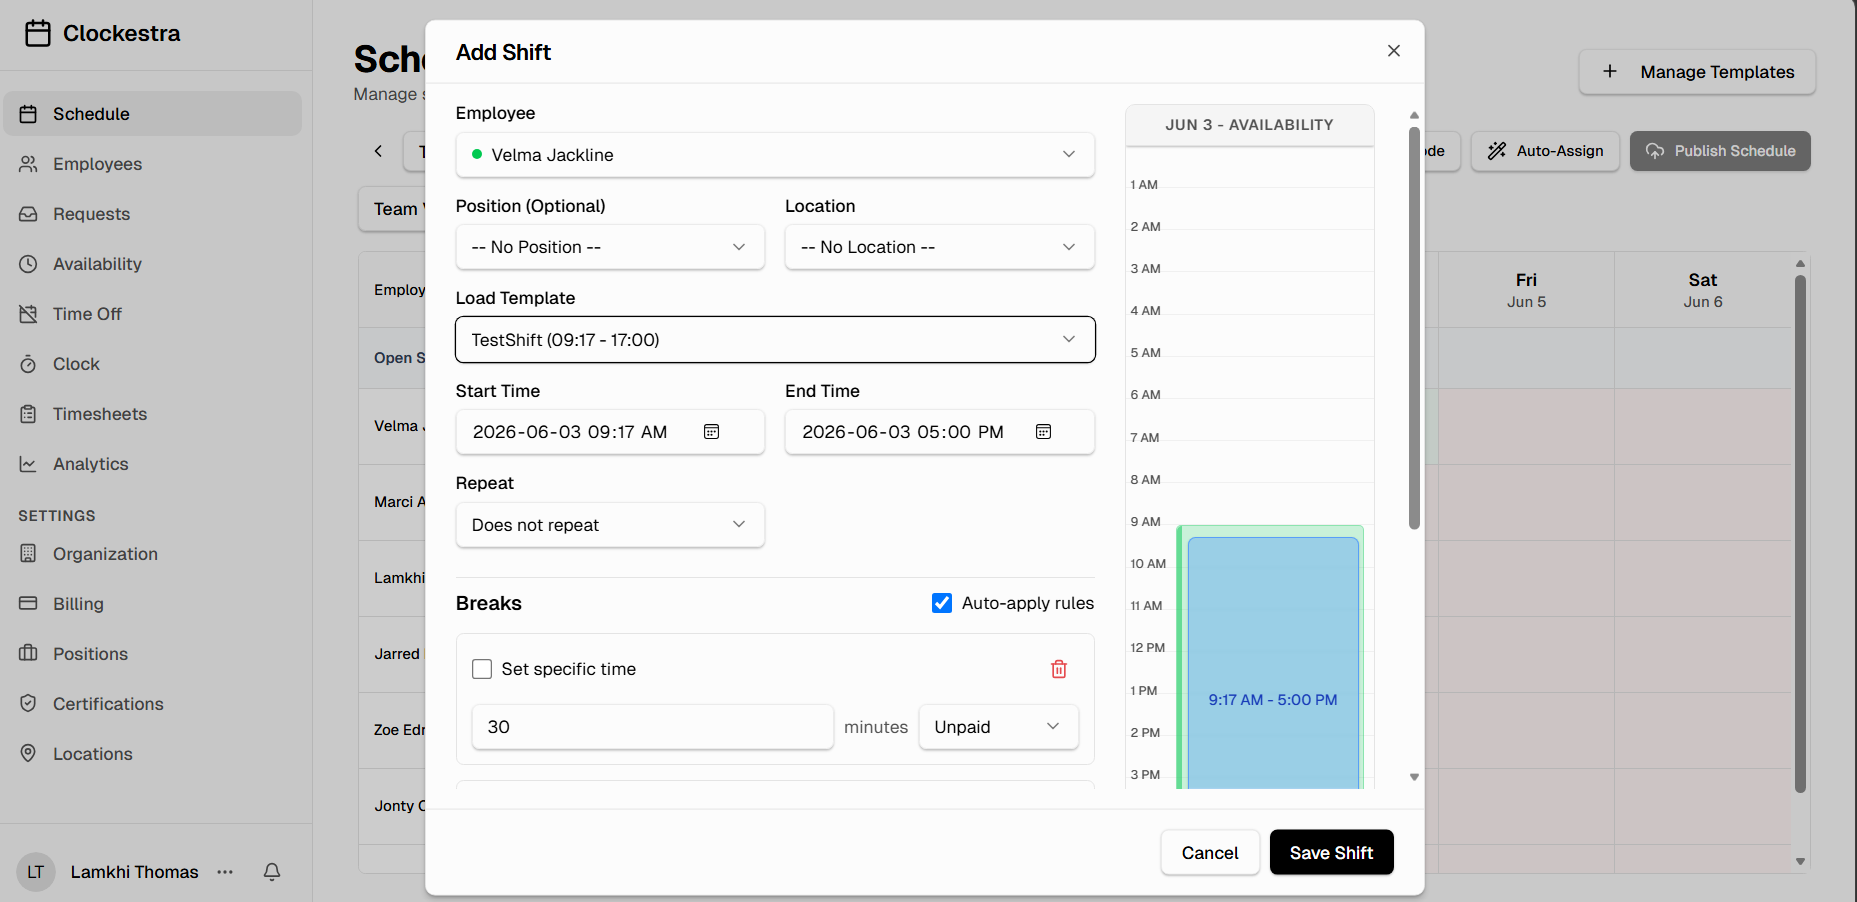Image resolution: width=1857 pixels, height=902 pixels.
Task: Click the End Time date-time field
Action: click(x=940, y=432)
